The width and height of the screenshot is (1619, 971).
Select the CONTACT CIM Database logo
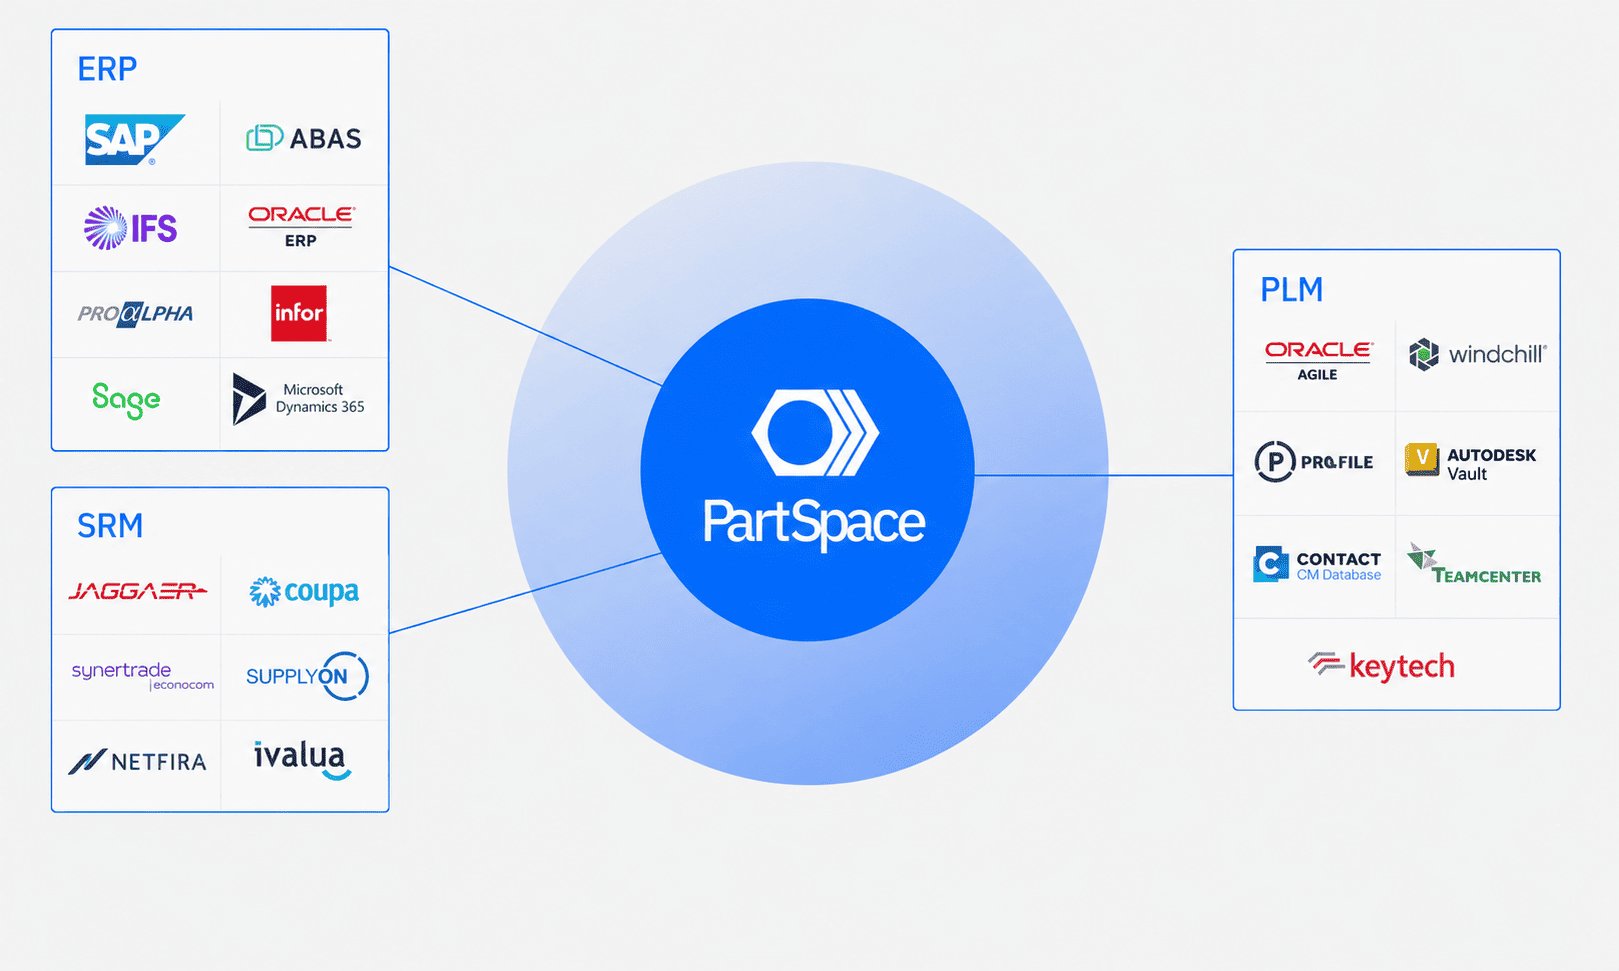point(1317,565)
